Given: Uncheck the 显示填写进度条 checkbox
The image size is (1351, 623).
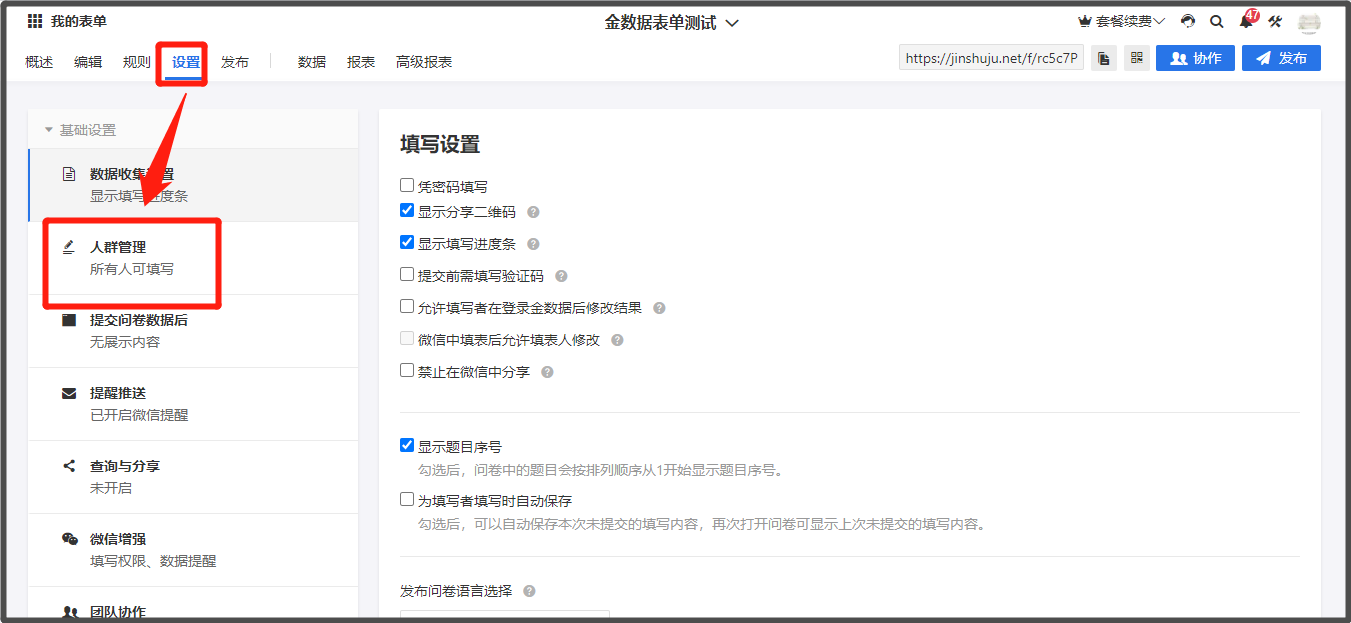Looking at the screenshot, I should [x=407, y=242].
